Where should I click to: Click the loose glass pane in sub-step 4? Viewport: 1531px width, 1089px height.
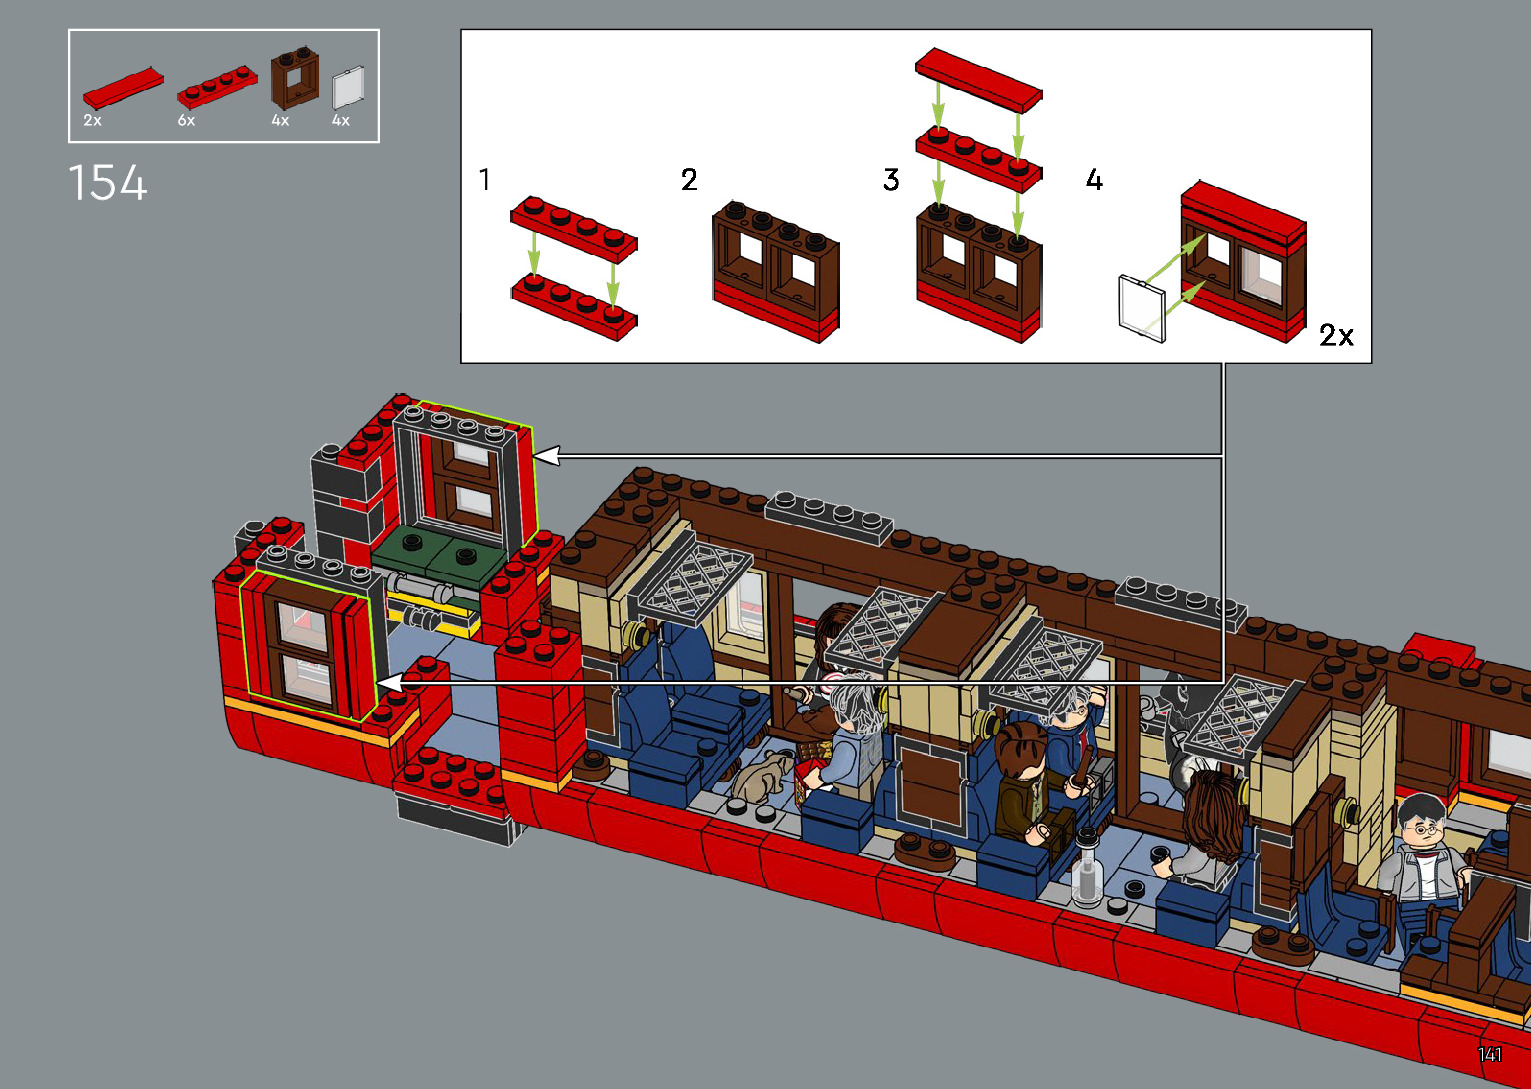pos(1142,309)
